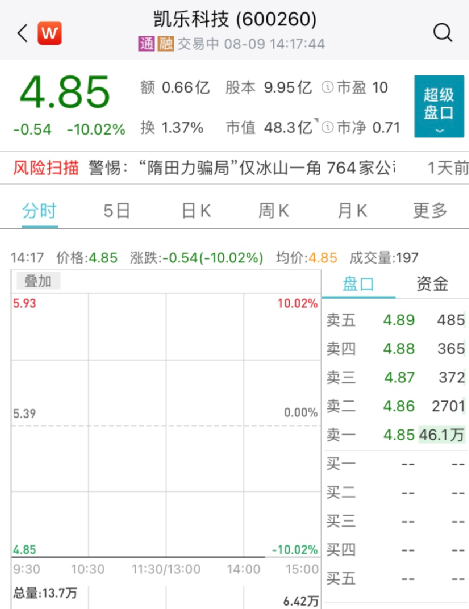Screen dimensions: 469x609
Task: Tap the 11:30/13:00 time axis label
Action: click(166, 569)
